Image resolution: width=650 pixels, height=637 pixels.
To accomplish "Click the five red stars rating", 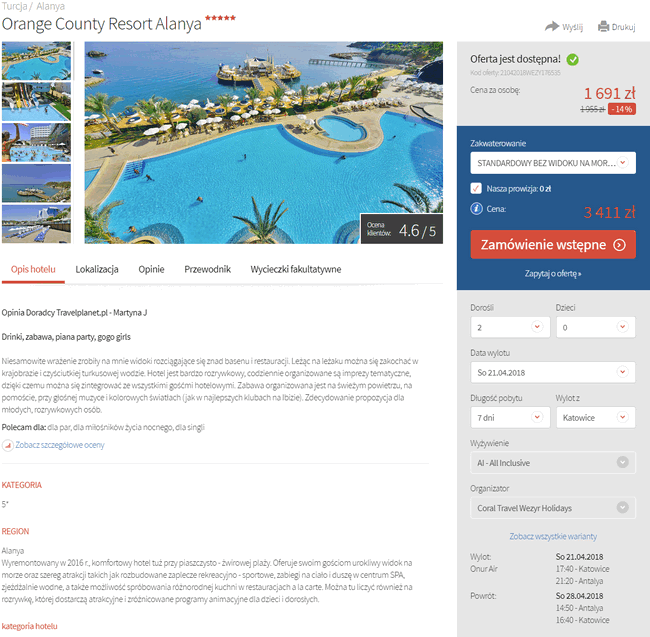I will point(220,18).
